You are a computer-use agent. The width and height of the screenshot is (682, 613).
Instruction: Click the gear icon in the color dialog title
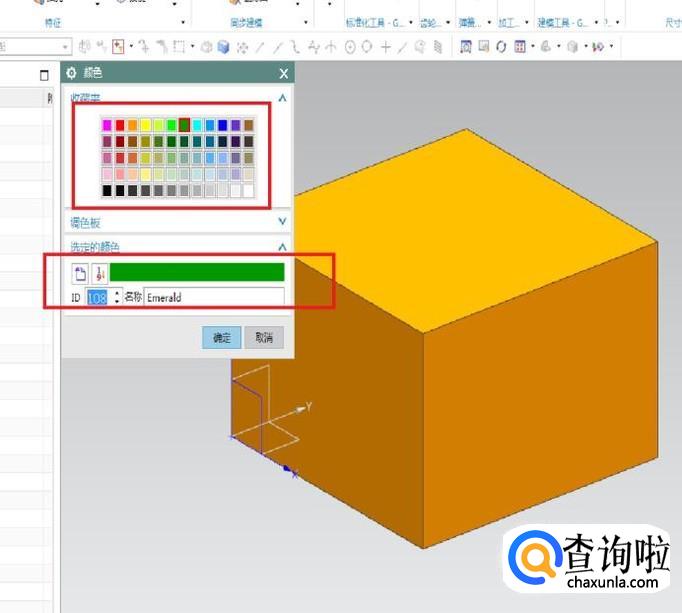(71, 73)
